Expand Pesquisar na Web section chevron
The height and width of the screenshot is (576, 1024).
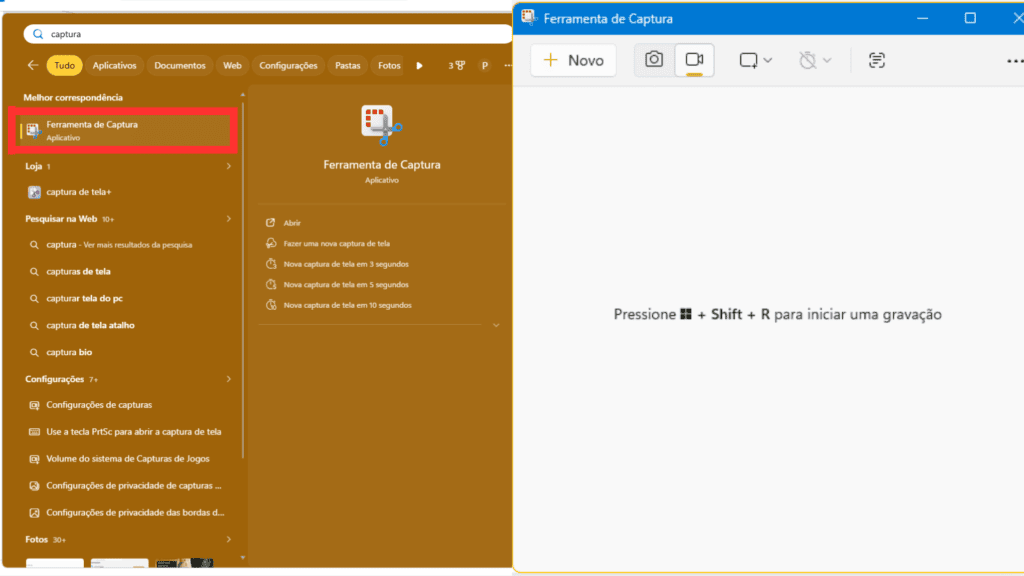click(x=229, y=219)
